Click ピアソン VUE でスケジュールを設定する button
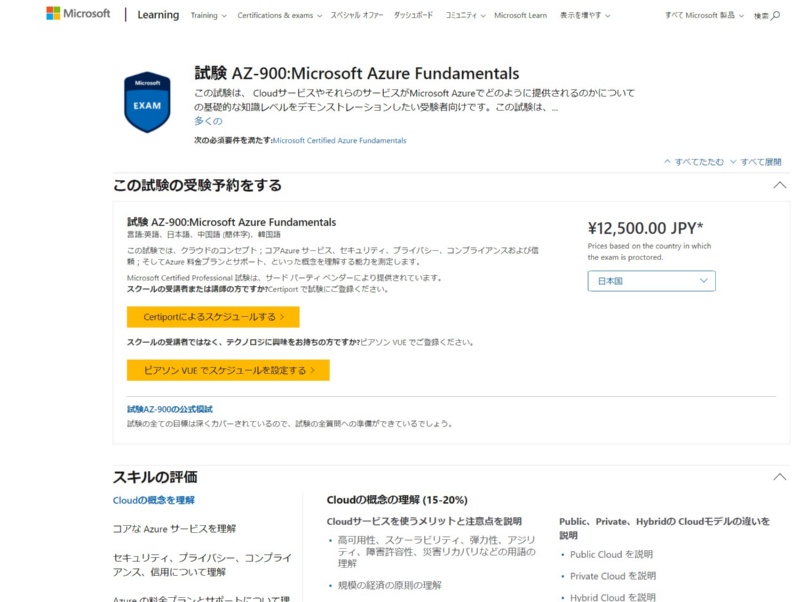The image size is (800, 602). pos(228,370)
